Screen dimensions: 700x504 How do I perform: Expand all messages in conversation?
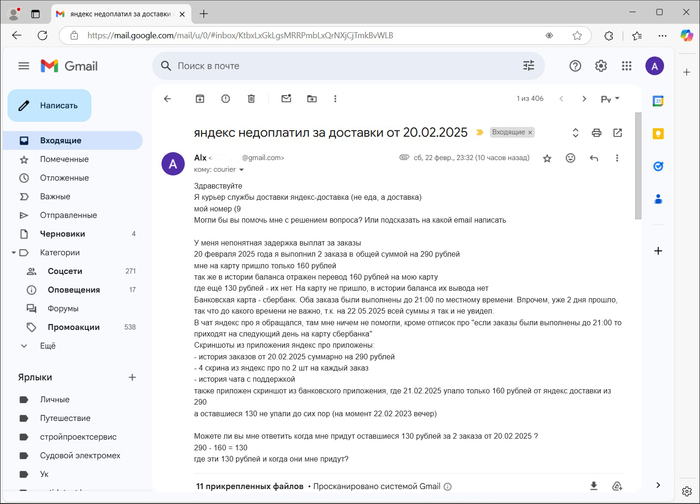click(x=575, y=133)
